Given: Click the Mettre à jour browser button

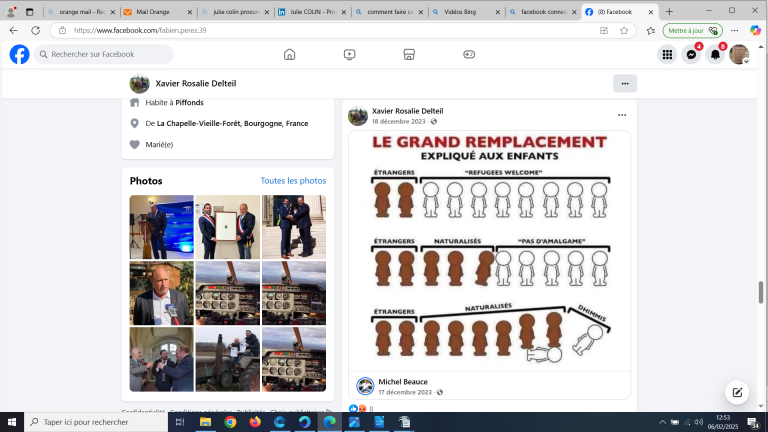Looking at the screenshot, I should click(x=692, y=30).
